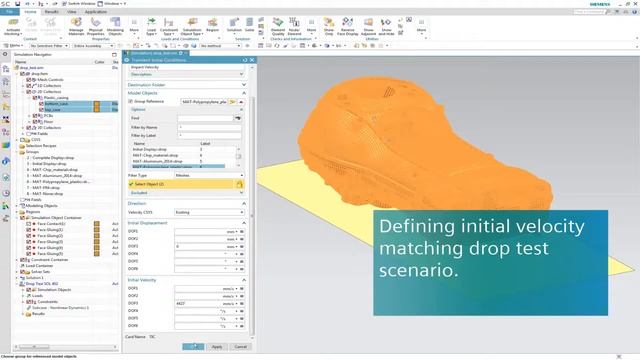The image size is (640, 360).
Task: Click the lock icon on Select Object row
Action: [x=240, y=184]
